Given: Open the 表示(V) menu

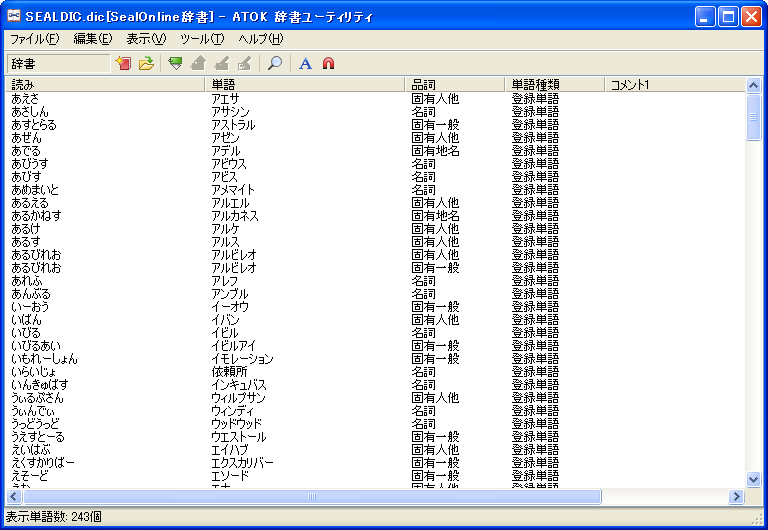Looking at the screenshot, I should tap(146, 39).
